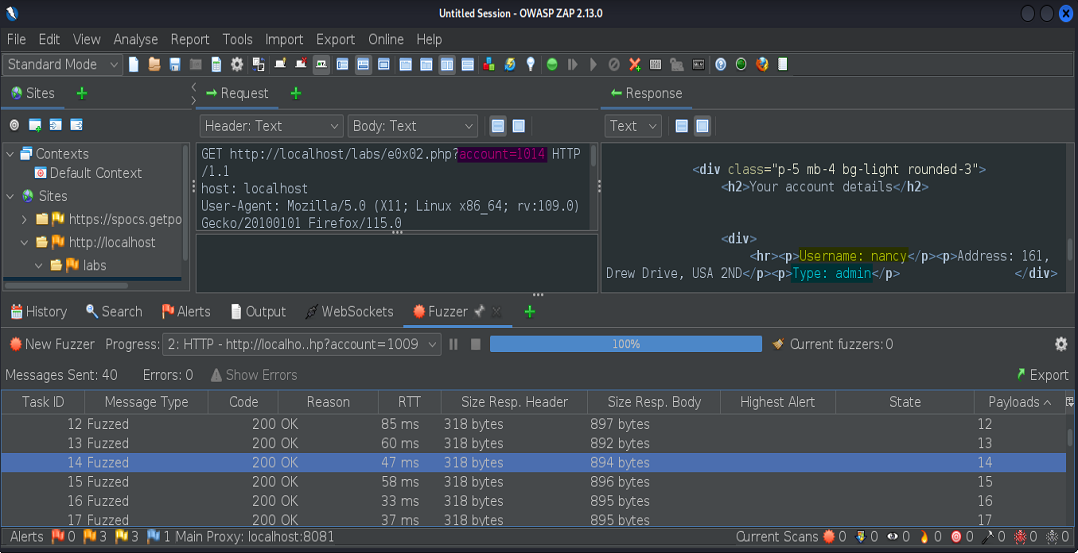Viewport: 1078px width, 553px height.
Task: Switch to the History tab
Action: 38,312
